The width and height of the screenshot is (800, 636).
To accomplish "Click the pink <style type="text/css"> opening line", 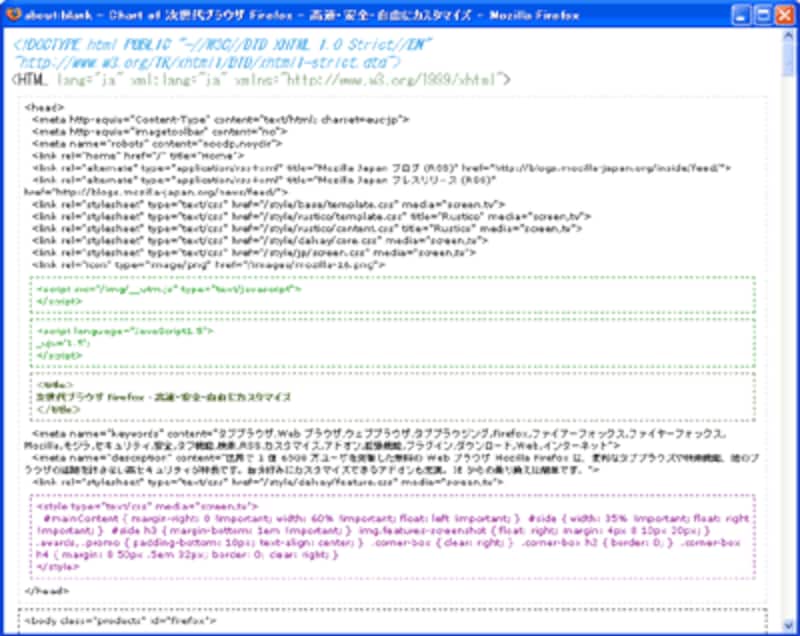I will pyautogui.click(x=147, y=506).
